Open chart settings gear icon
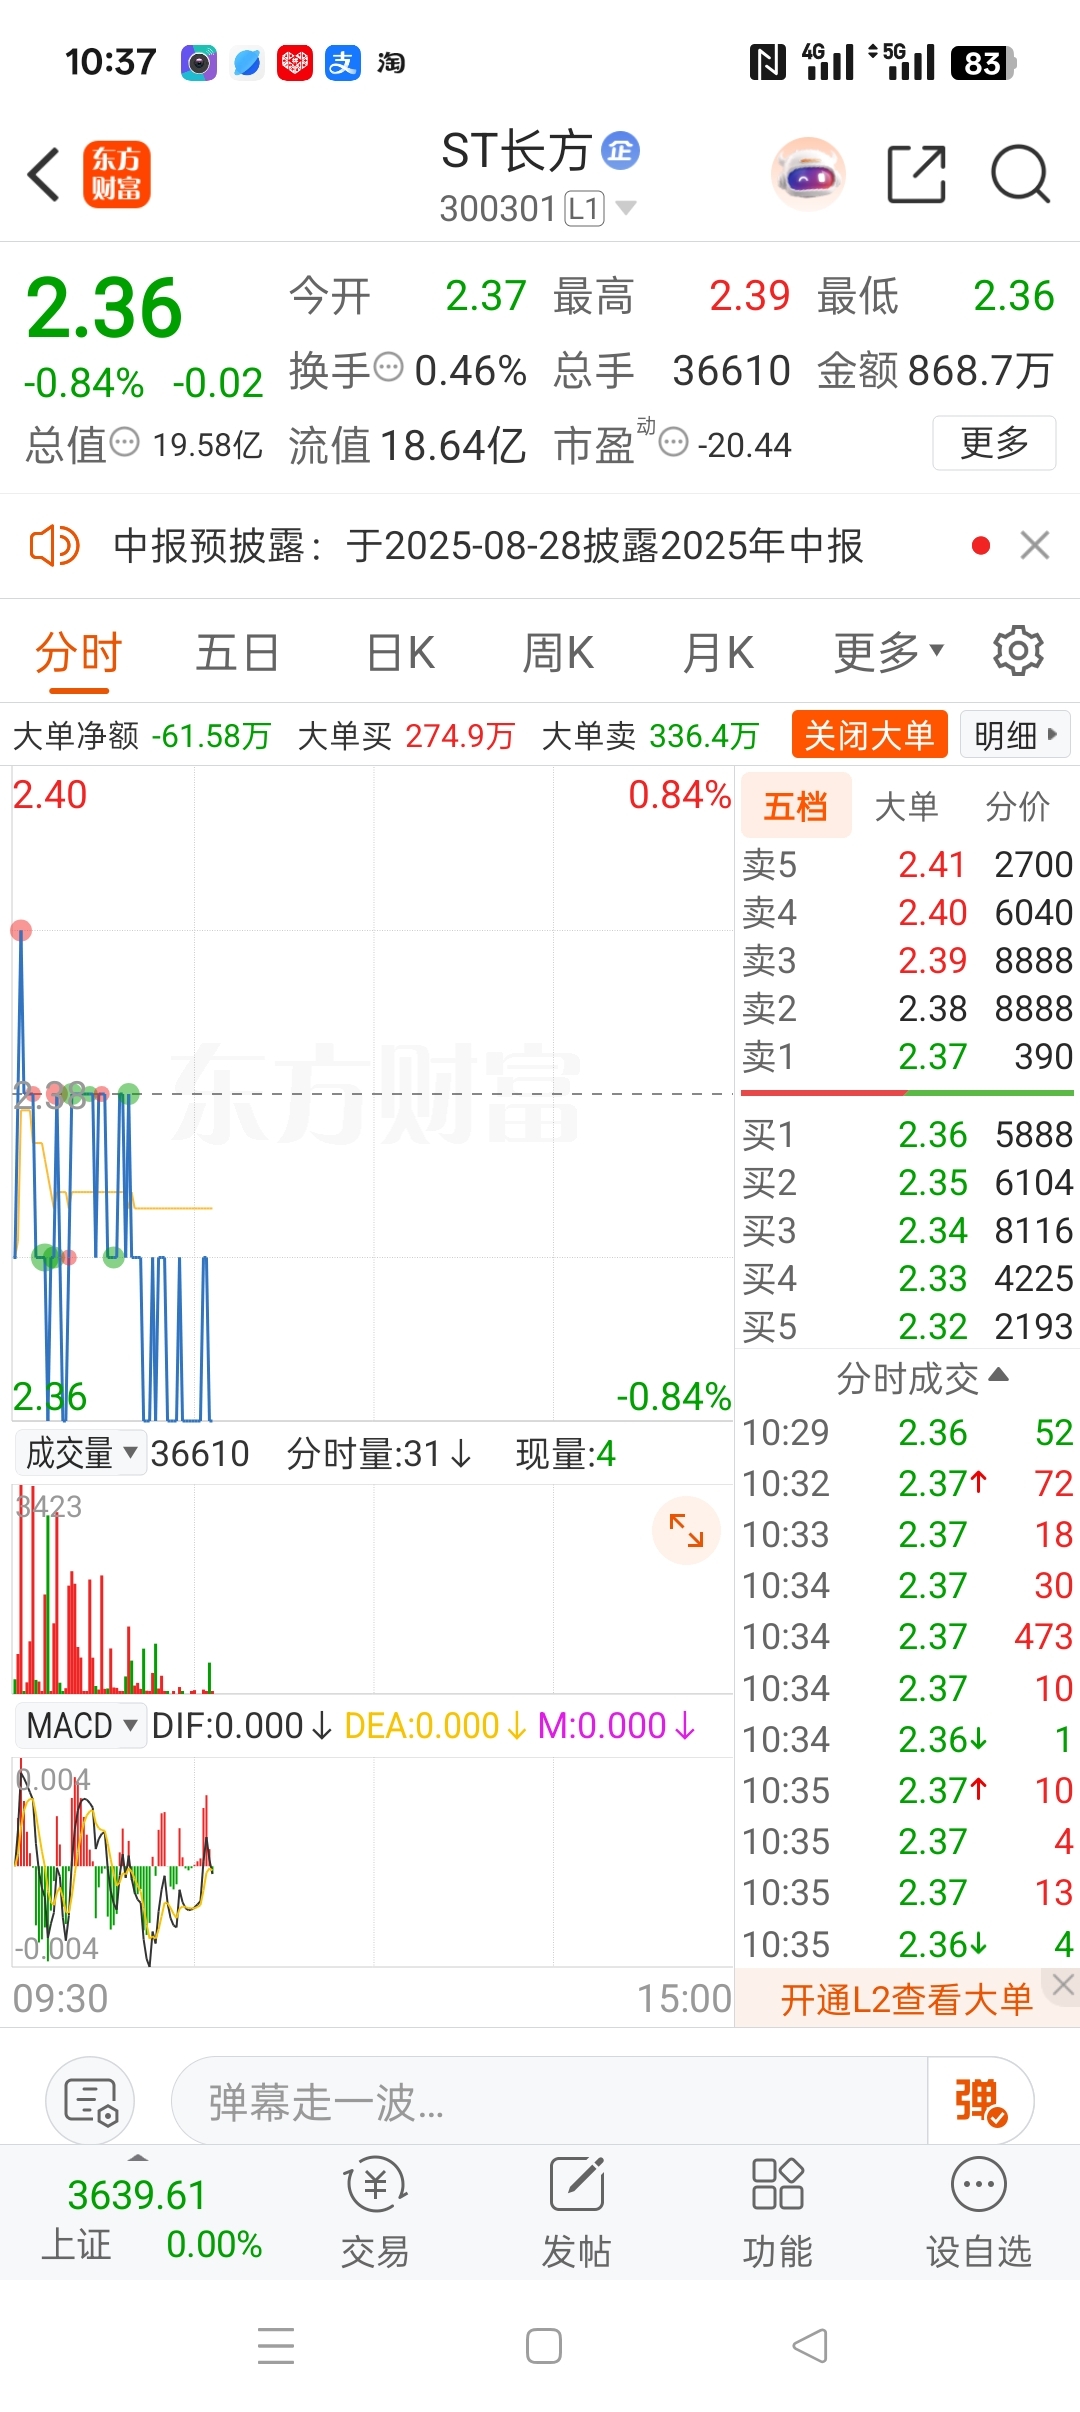This screenshot has width=1080, height=2412. coord(1018,652)
